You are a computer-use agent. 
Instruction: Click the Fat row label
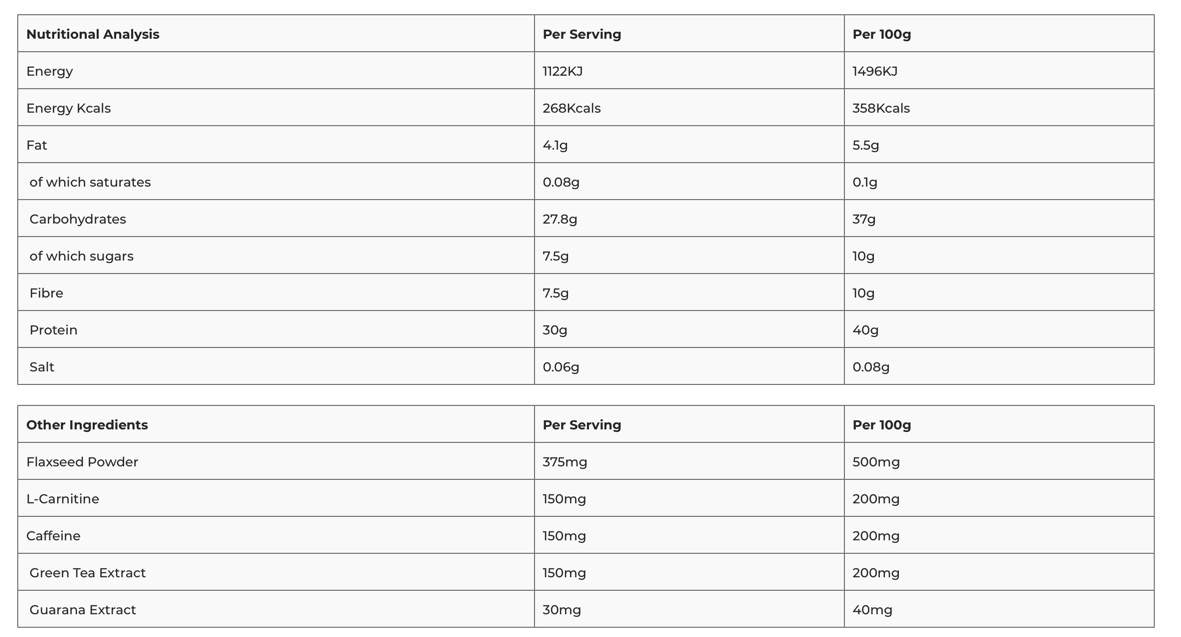click(37, 145)
